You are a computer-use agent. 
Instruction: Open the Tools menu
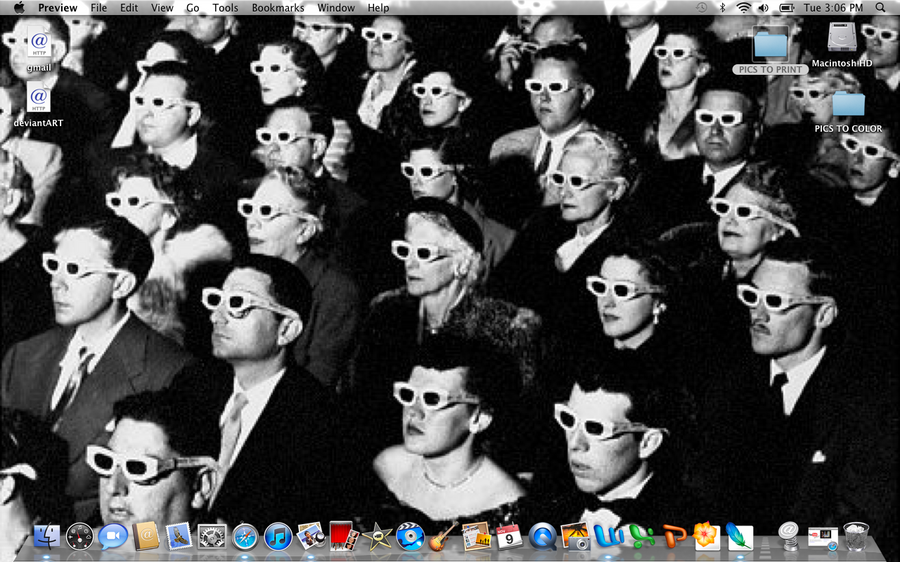[x=225, y=7]
